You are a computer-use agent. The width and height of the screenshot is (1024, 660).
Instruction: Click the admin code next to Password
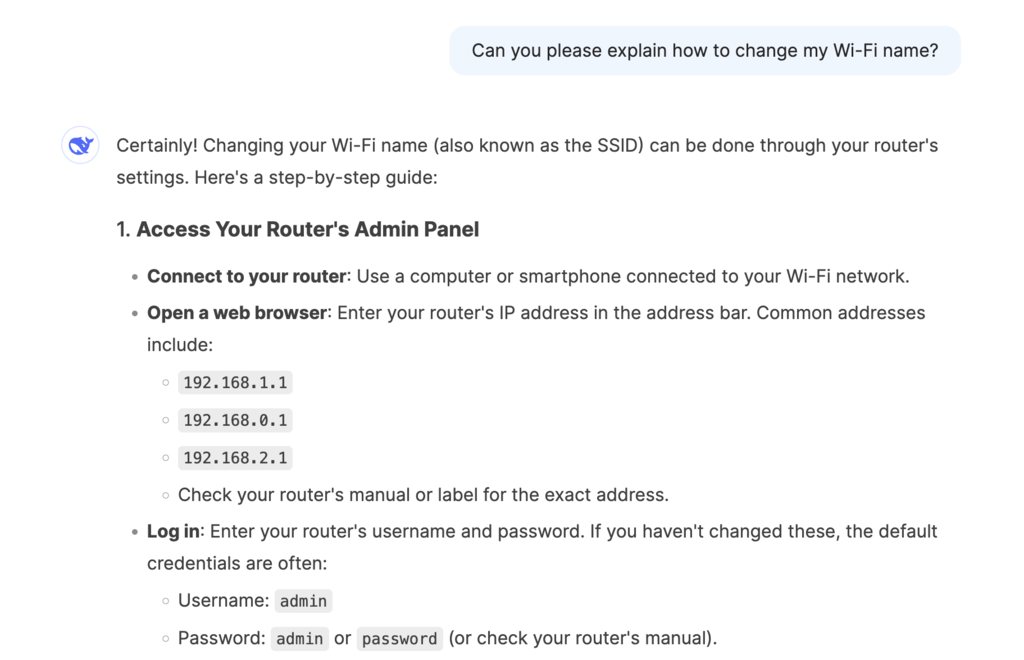point(299,638)
